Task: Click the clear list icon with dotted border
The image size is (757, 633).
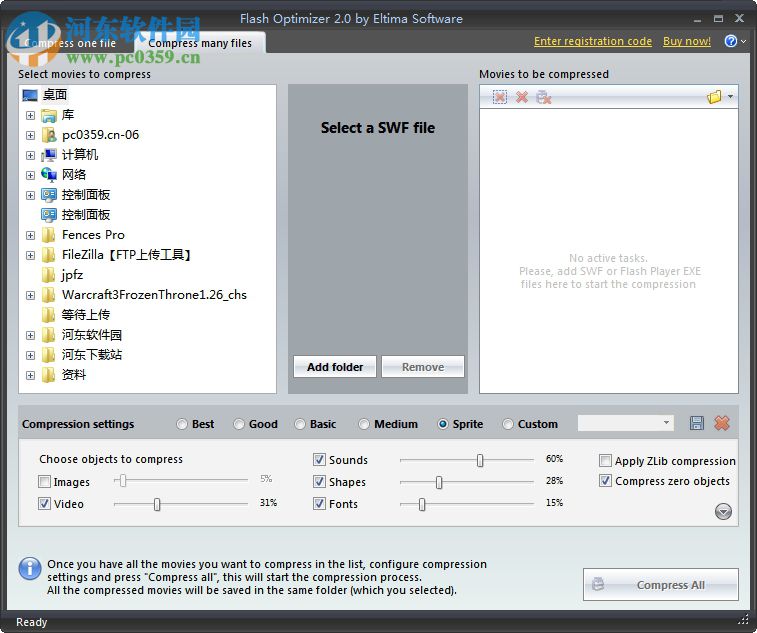Action: tap(500, 97)
